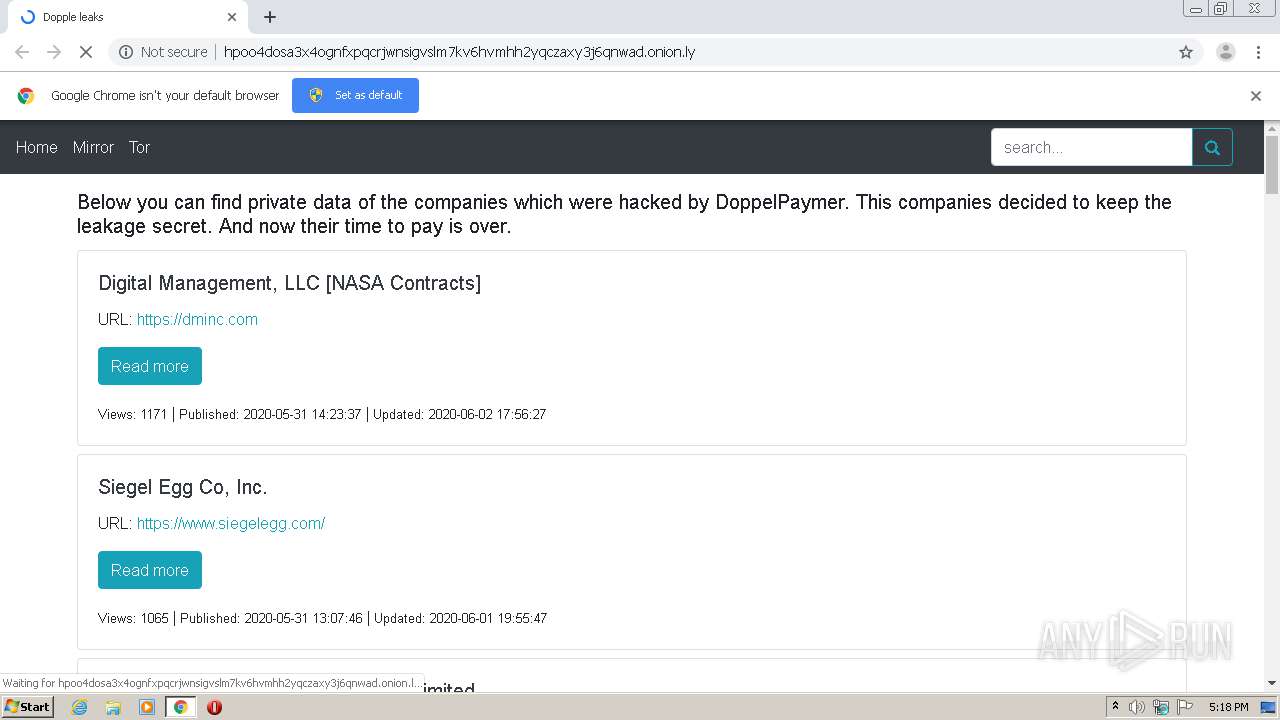This screenshot has width=1280, height=720.
Task: Click scrollbar down arrow
Action: point(1272,683)
